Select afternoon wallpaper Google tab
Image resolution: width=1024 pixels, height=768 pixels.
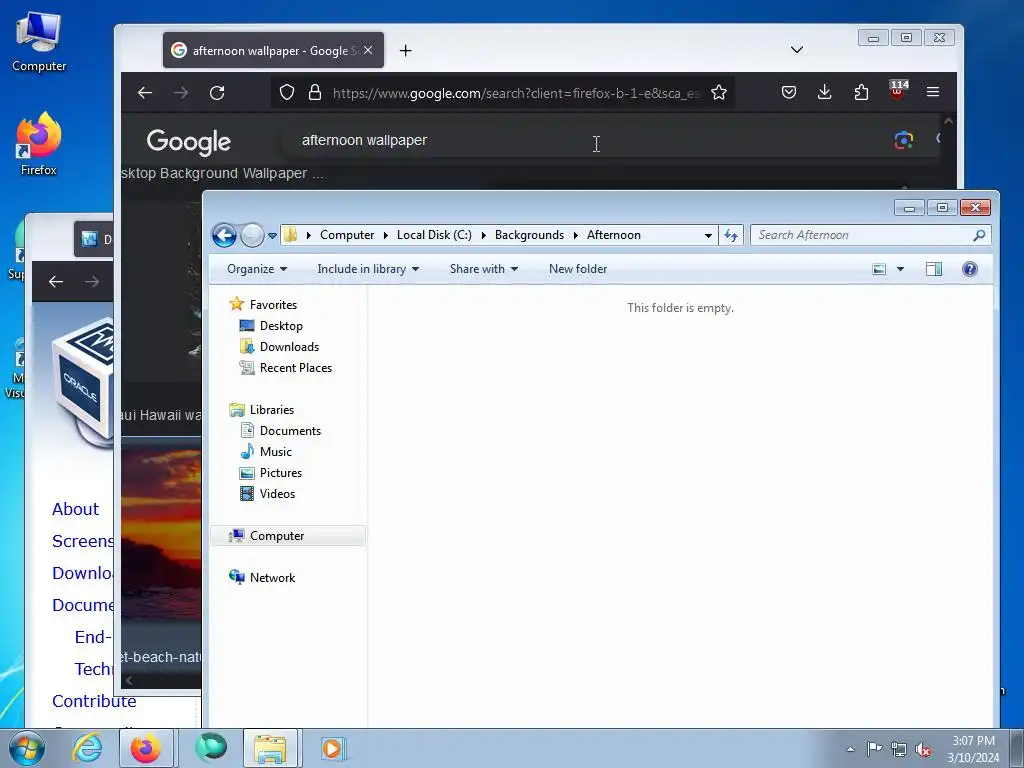click(273, 50)
